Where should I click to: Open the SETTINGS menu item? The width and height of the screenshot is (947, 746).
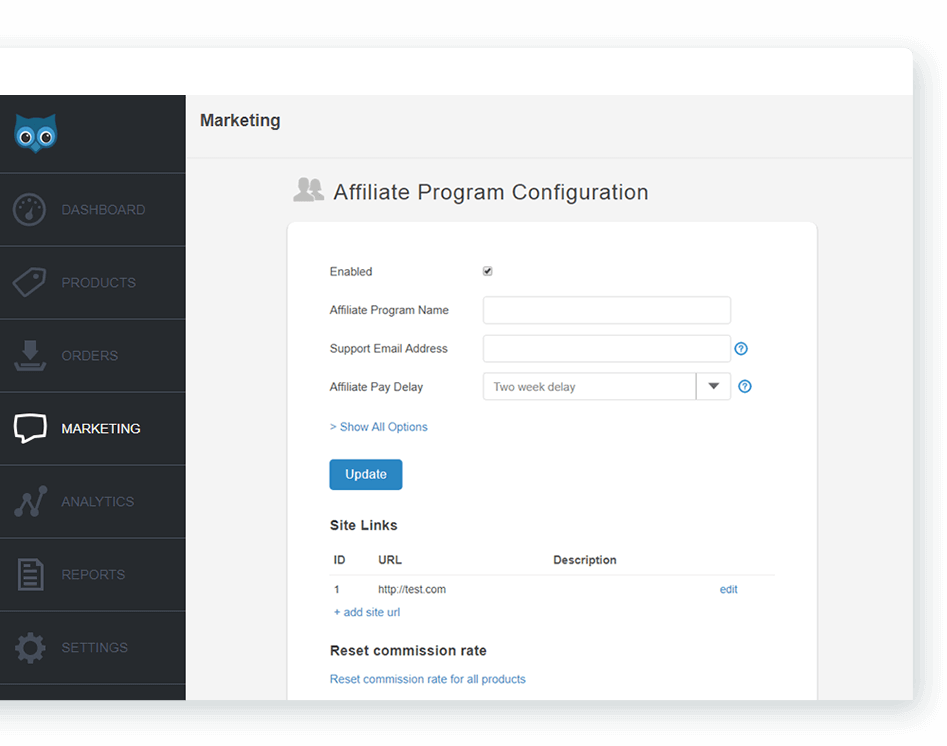(x=93, y=648)
